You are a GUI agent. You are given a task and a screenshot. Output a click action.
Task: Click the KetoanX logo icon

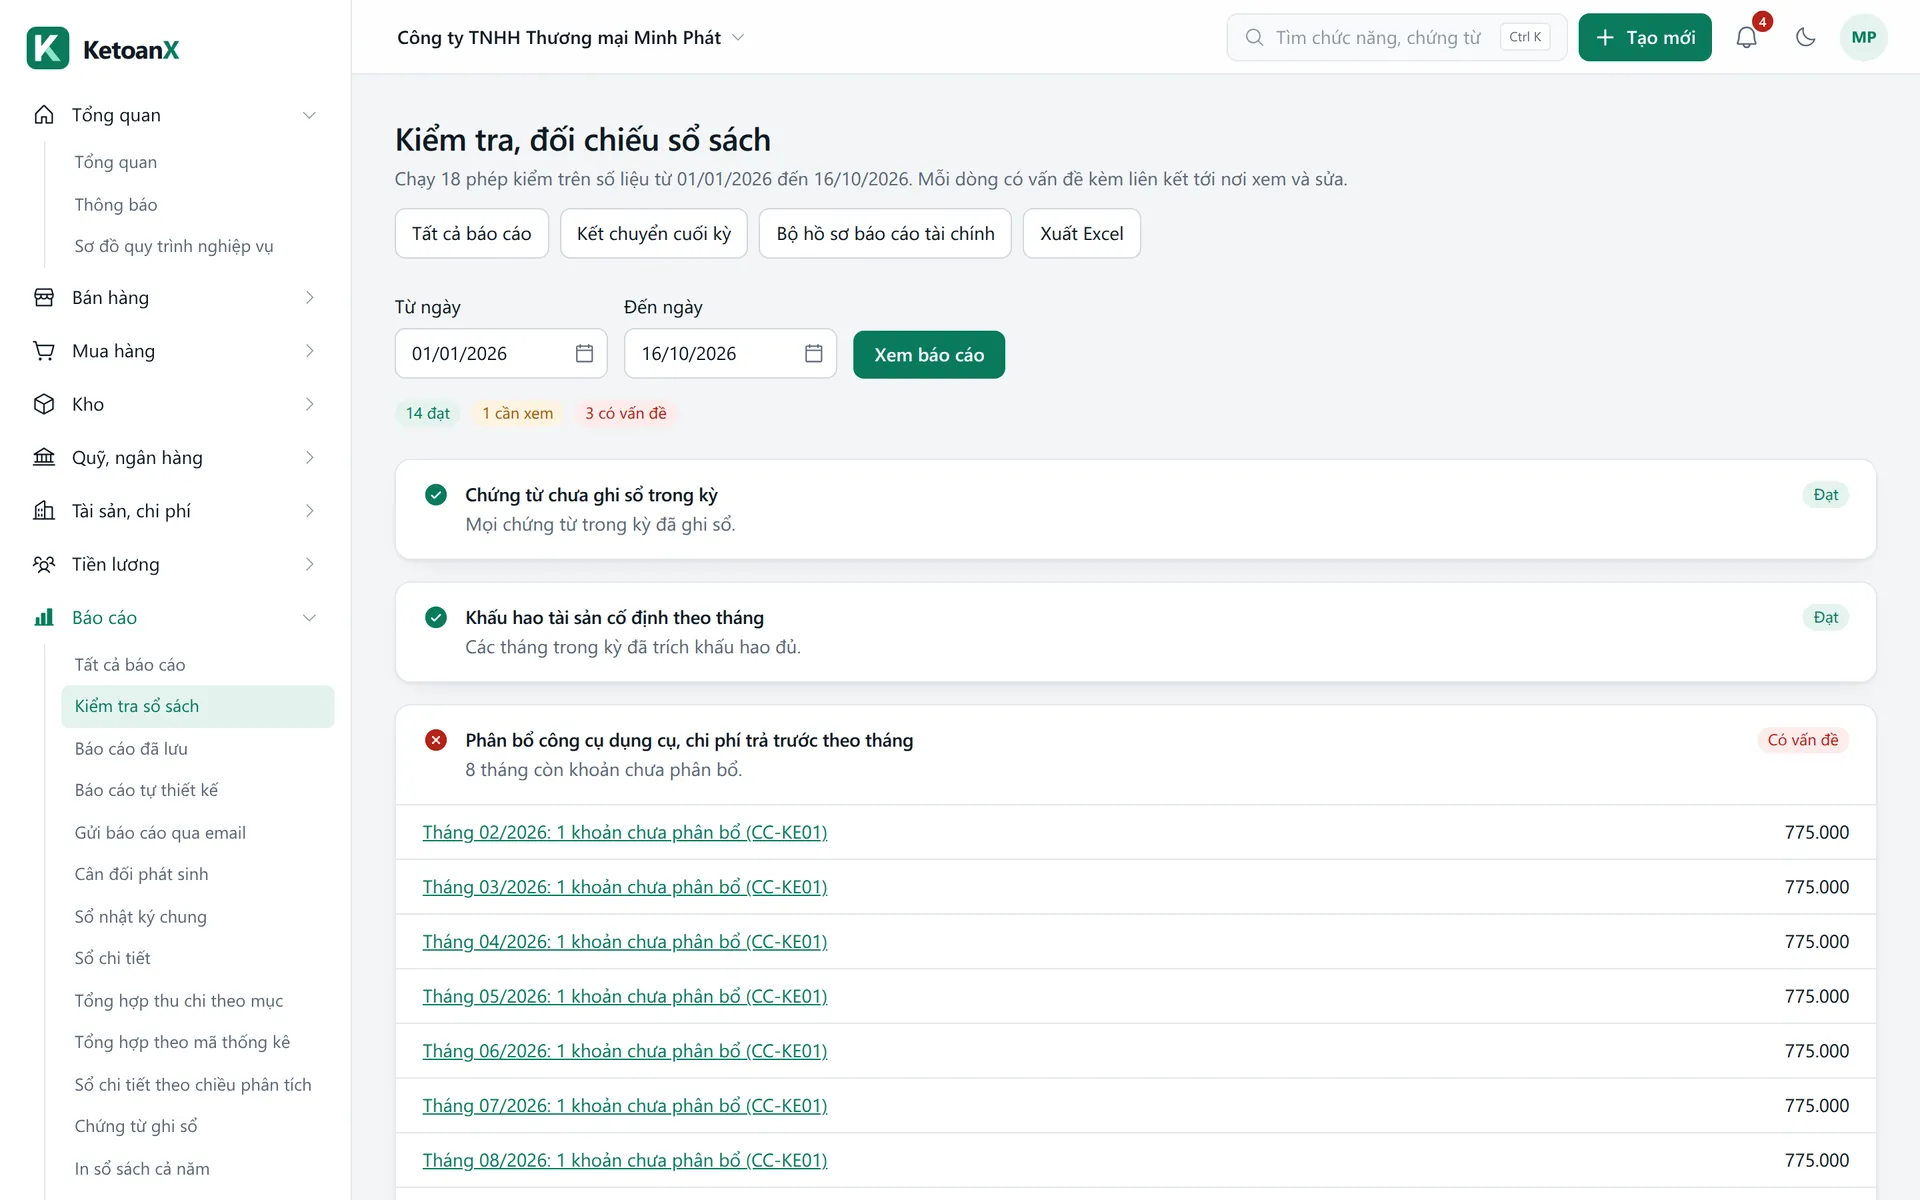click(x=48, y=48)
